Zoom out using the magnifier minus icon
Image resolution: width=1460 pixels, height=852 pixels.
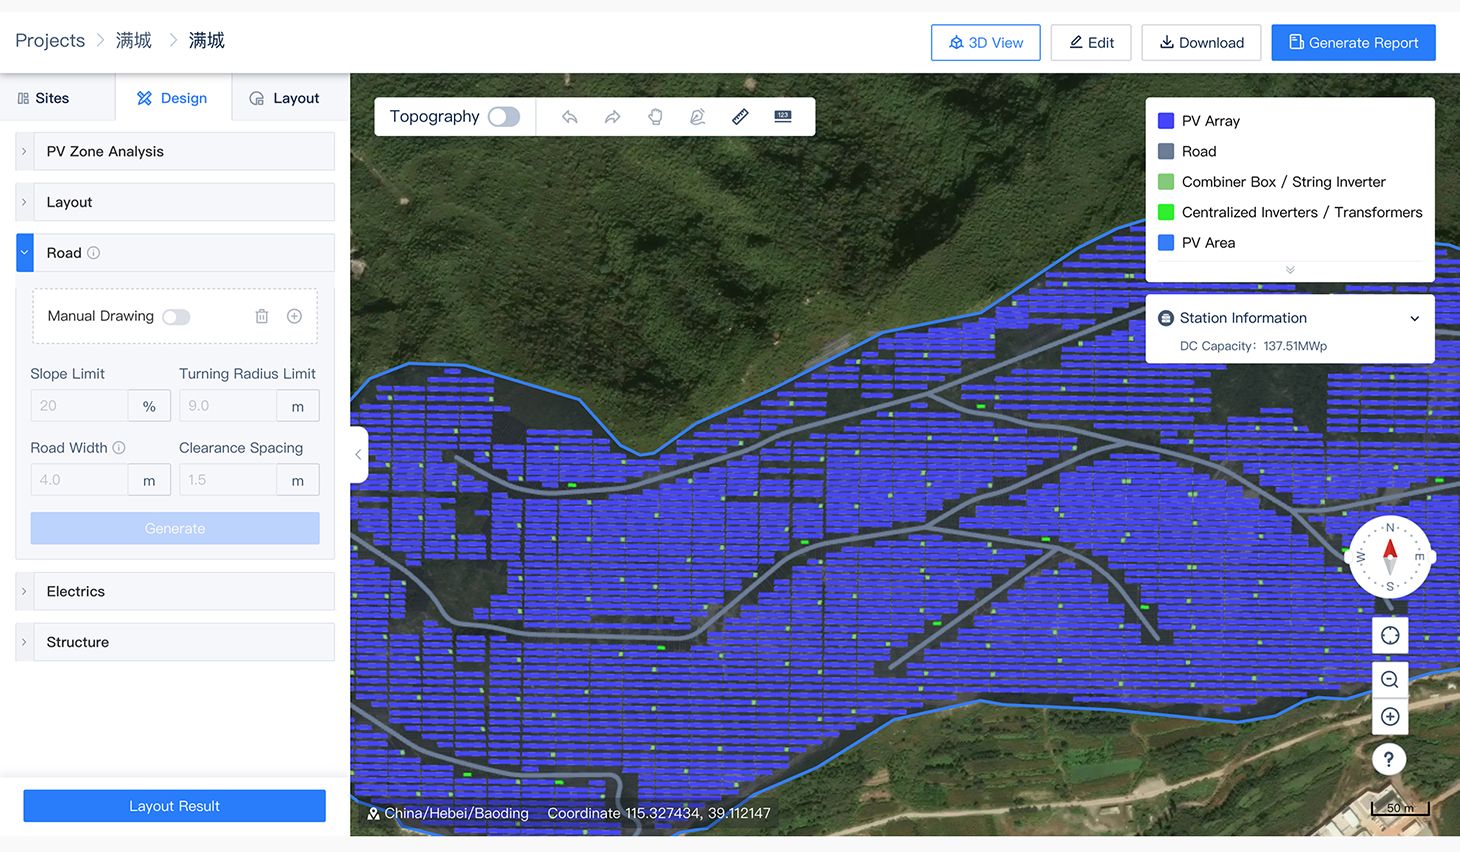click(1390, 680)
